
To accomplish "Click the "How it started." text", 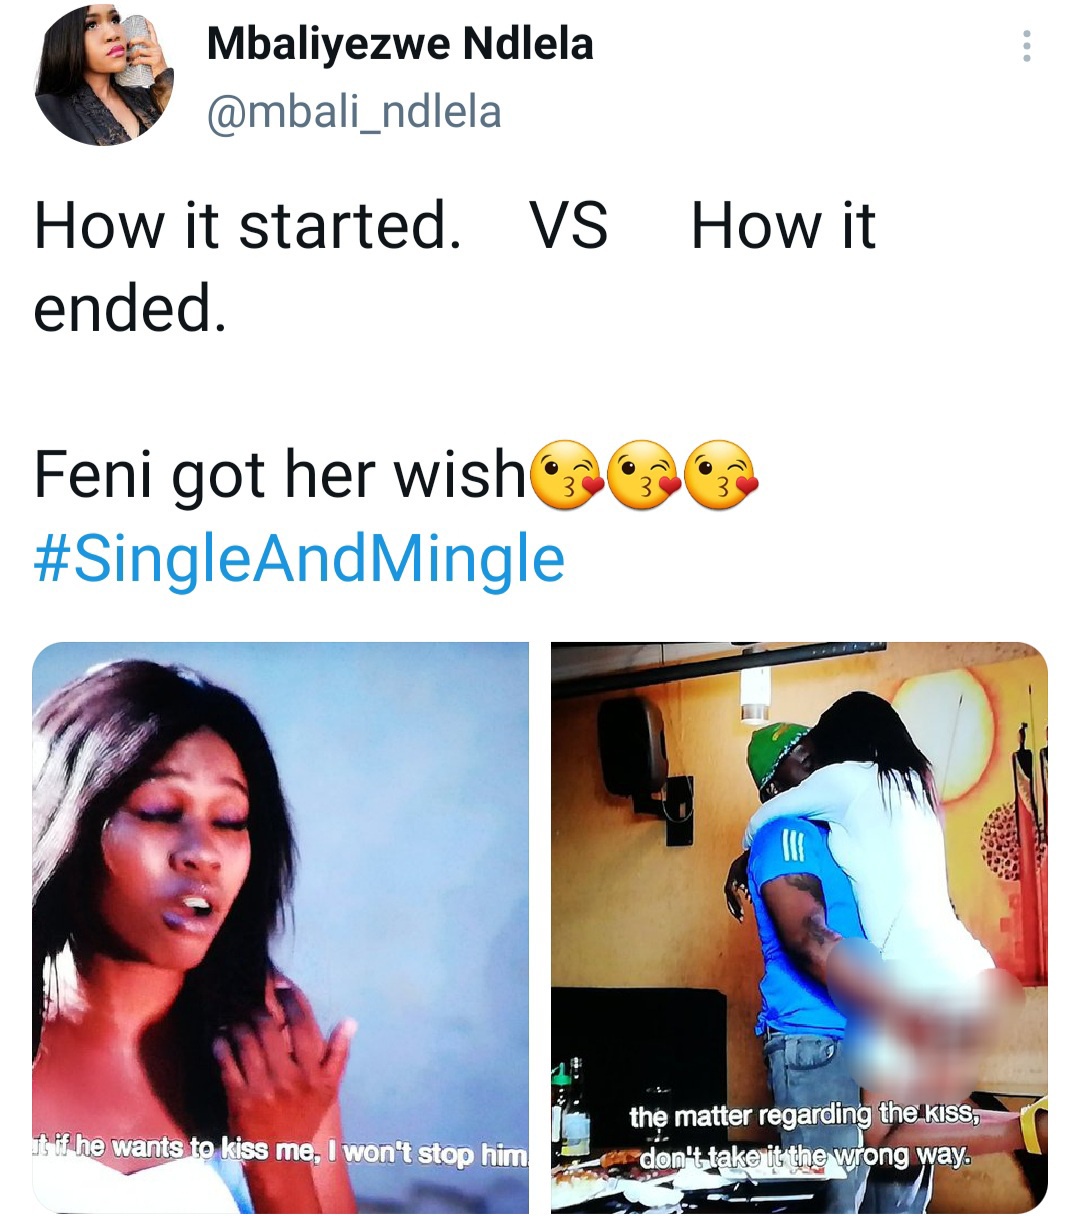I will coord(247,226).
